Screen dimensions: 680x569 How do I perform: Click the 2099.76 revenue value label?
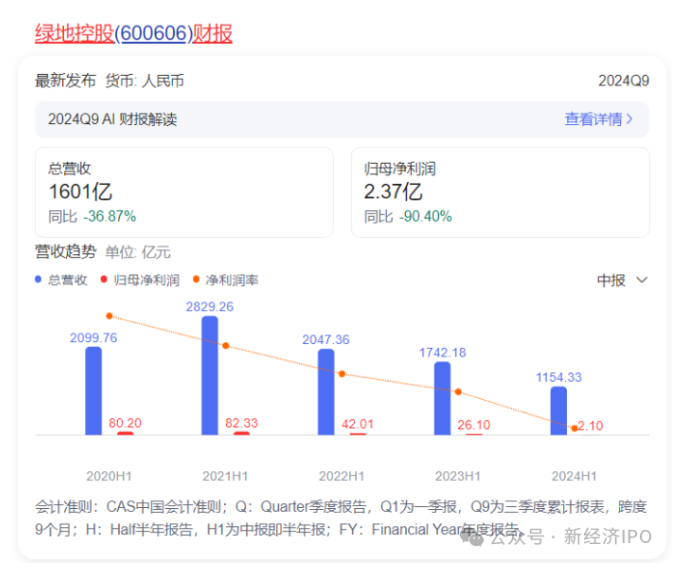(93, 337)
